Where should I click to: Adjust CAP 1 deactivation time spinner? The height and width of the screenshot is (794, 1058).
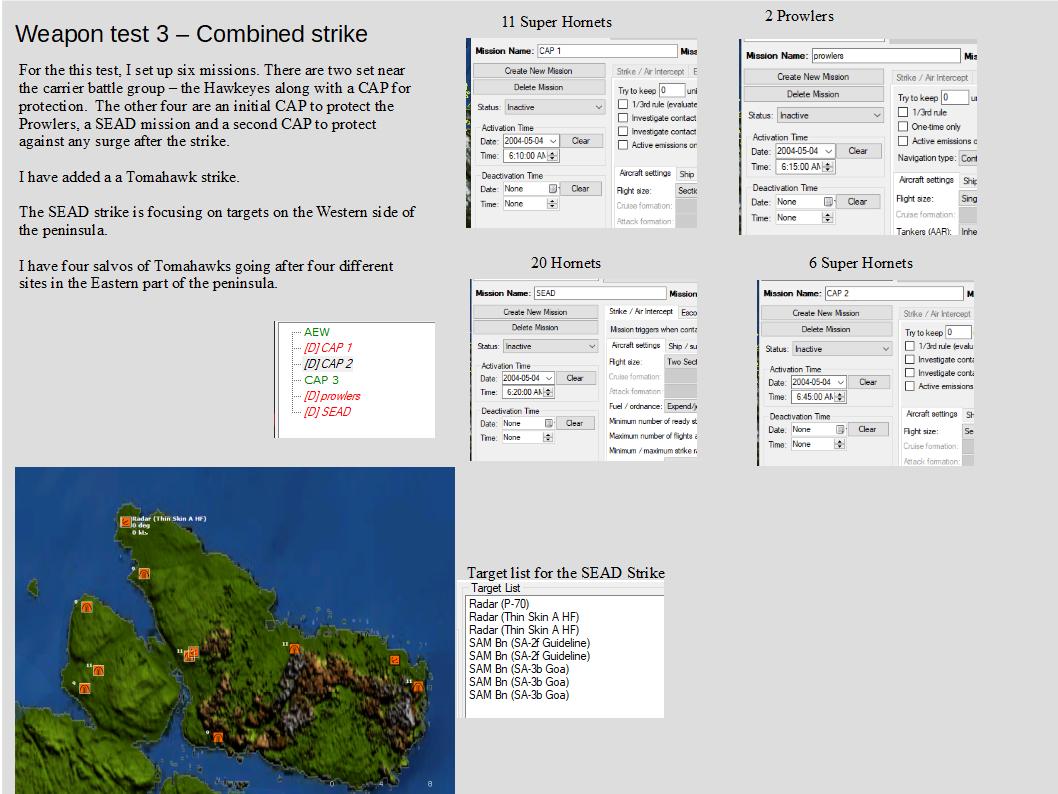553,204
